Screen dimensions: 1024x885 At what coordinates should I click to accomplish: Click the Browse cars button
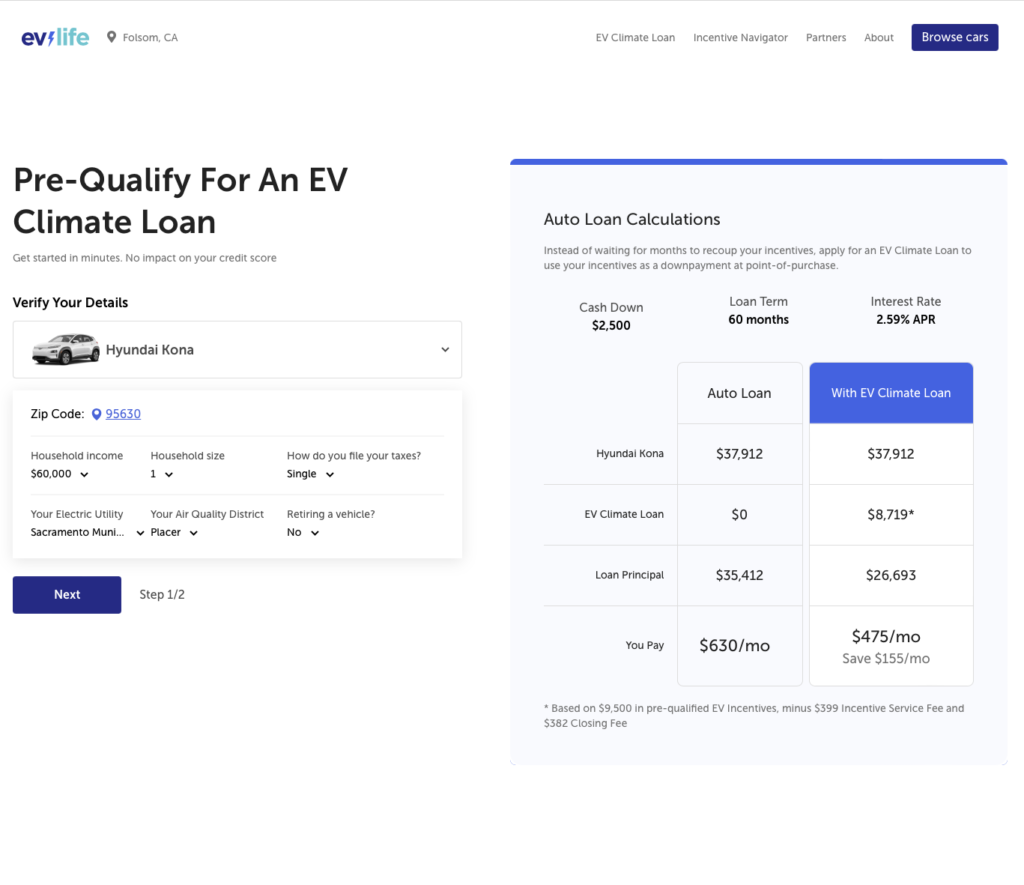[x=954, y=37]
